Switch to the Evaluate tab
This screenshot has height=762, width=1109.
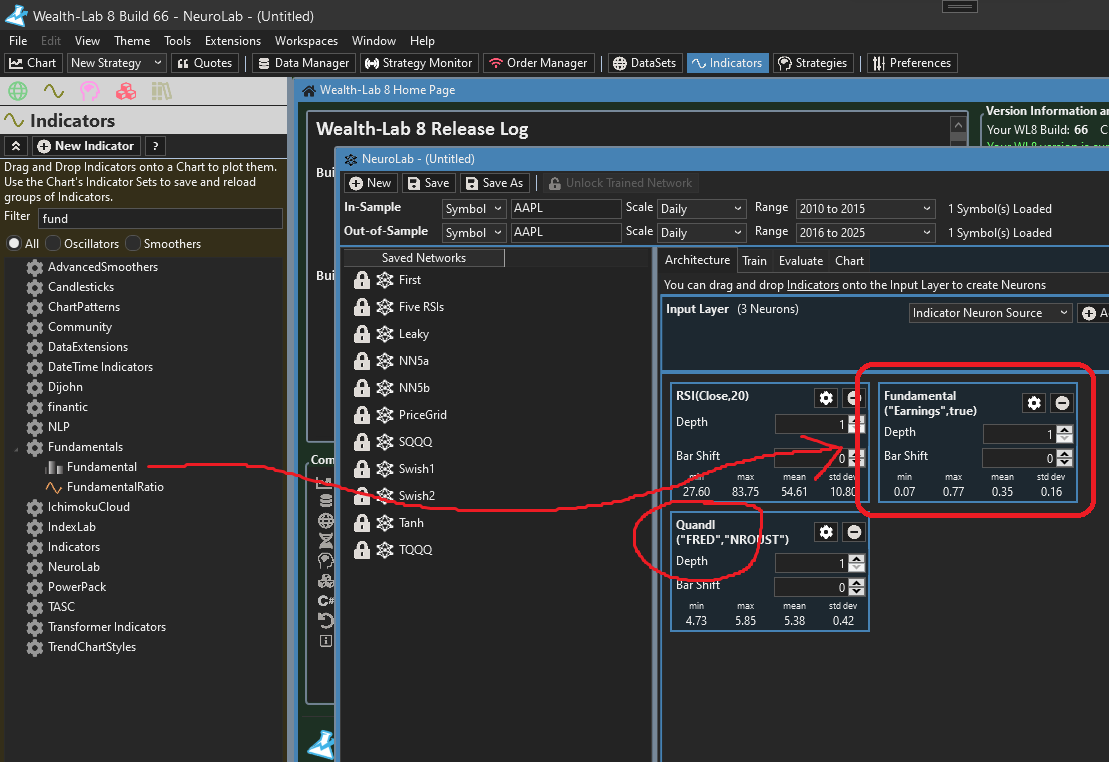801,261
